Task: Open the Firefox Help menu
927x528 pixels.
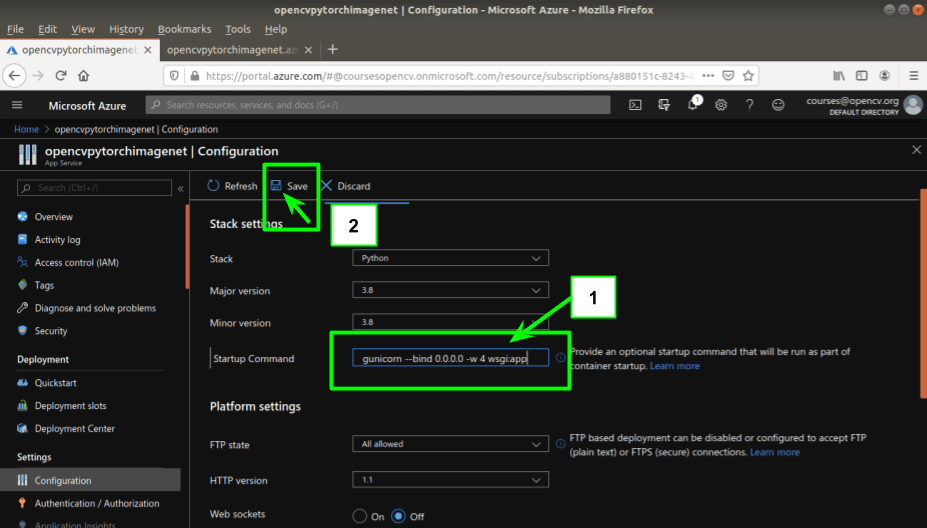Action: point(275,29)
